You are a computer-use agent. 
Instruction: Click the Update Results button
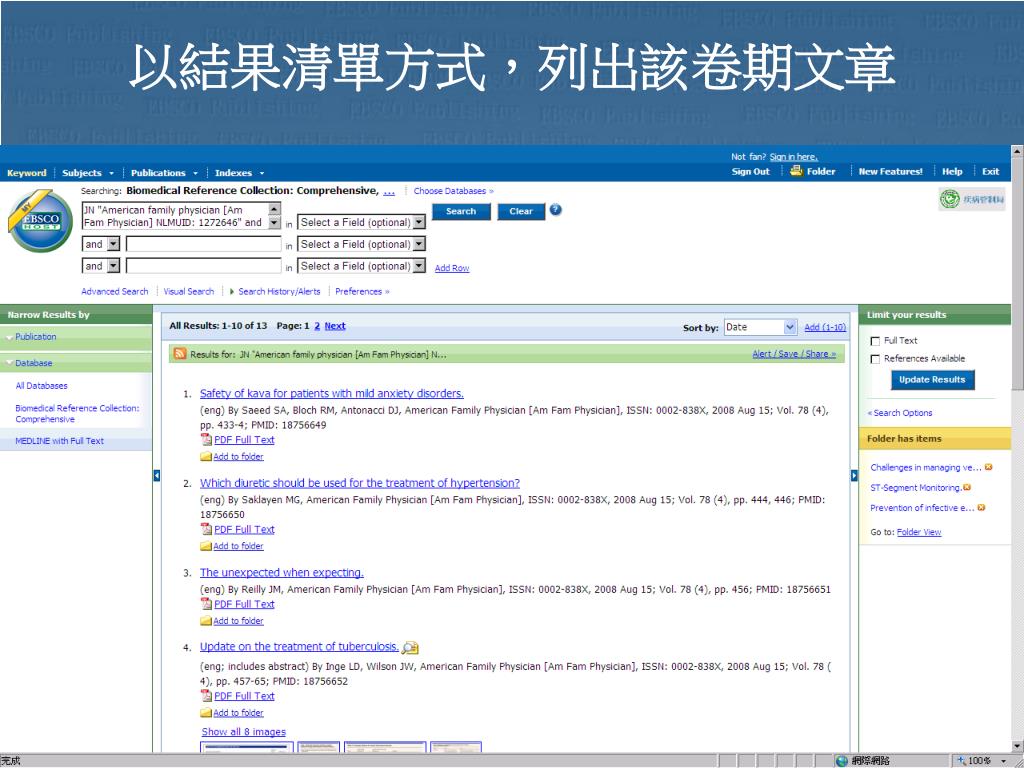click(932, 379)
